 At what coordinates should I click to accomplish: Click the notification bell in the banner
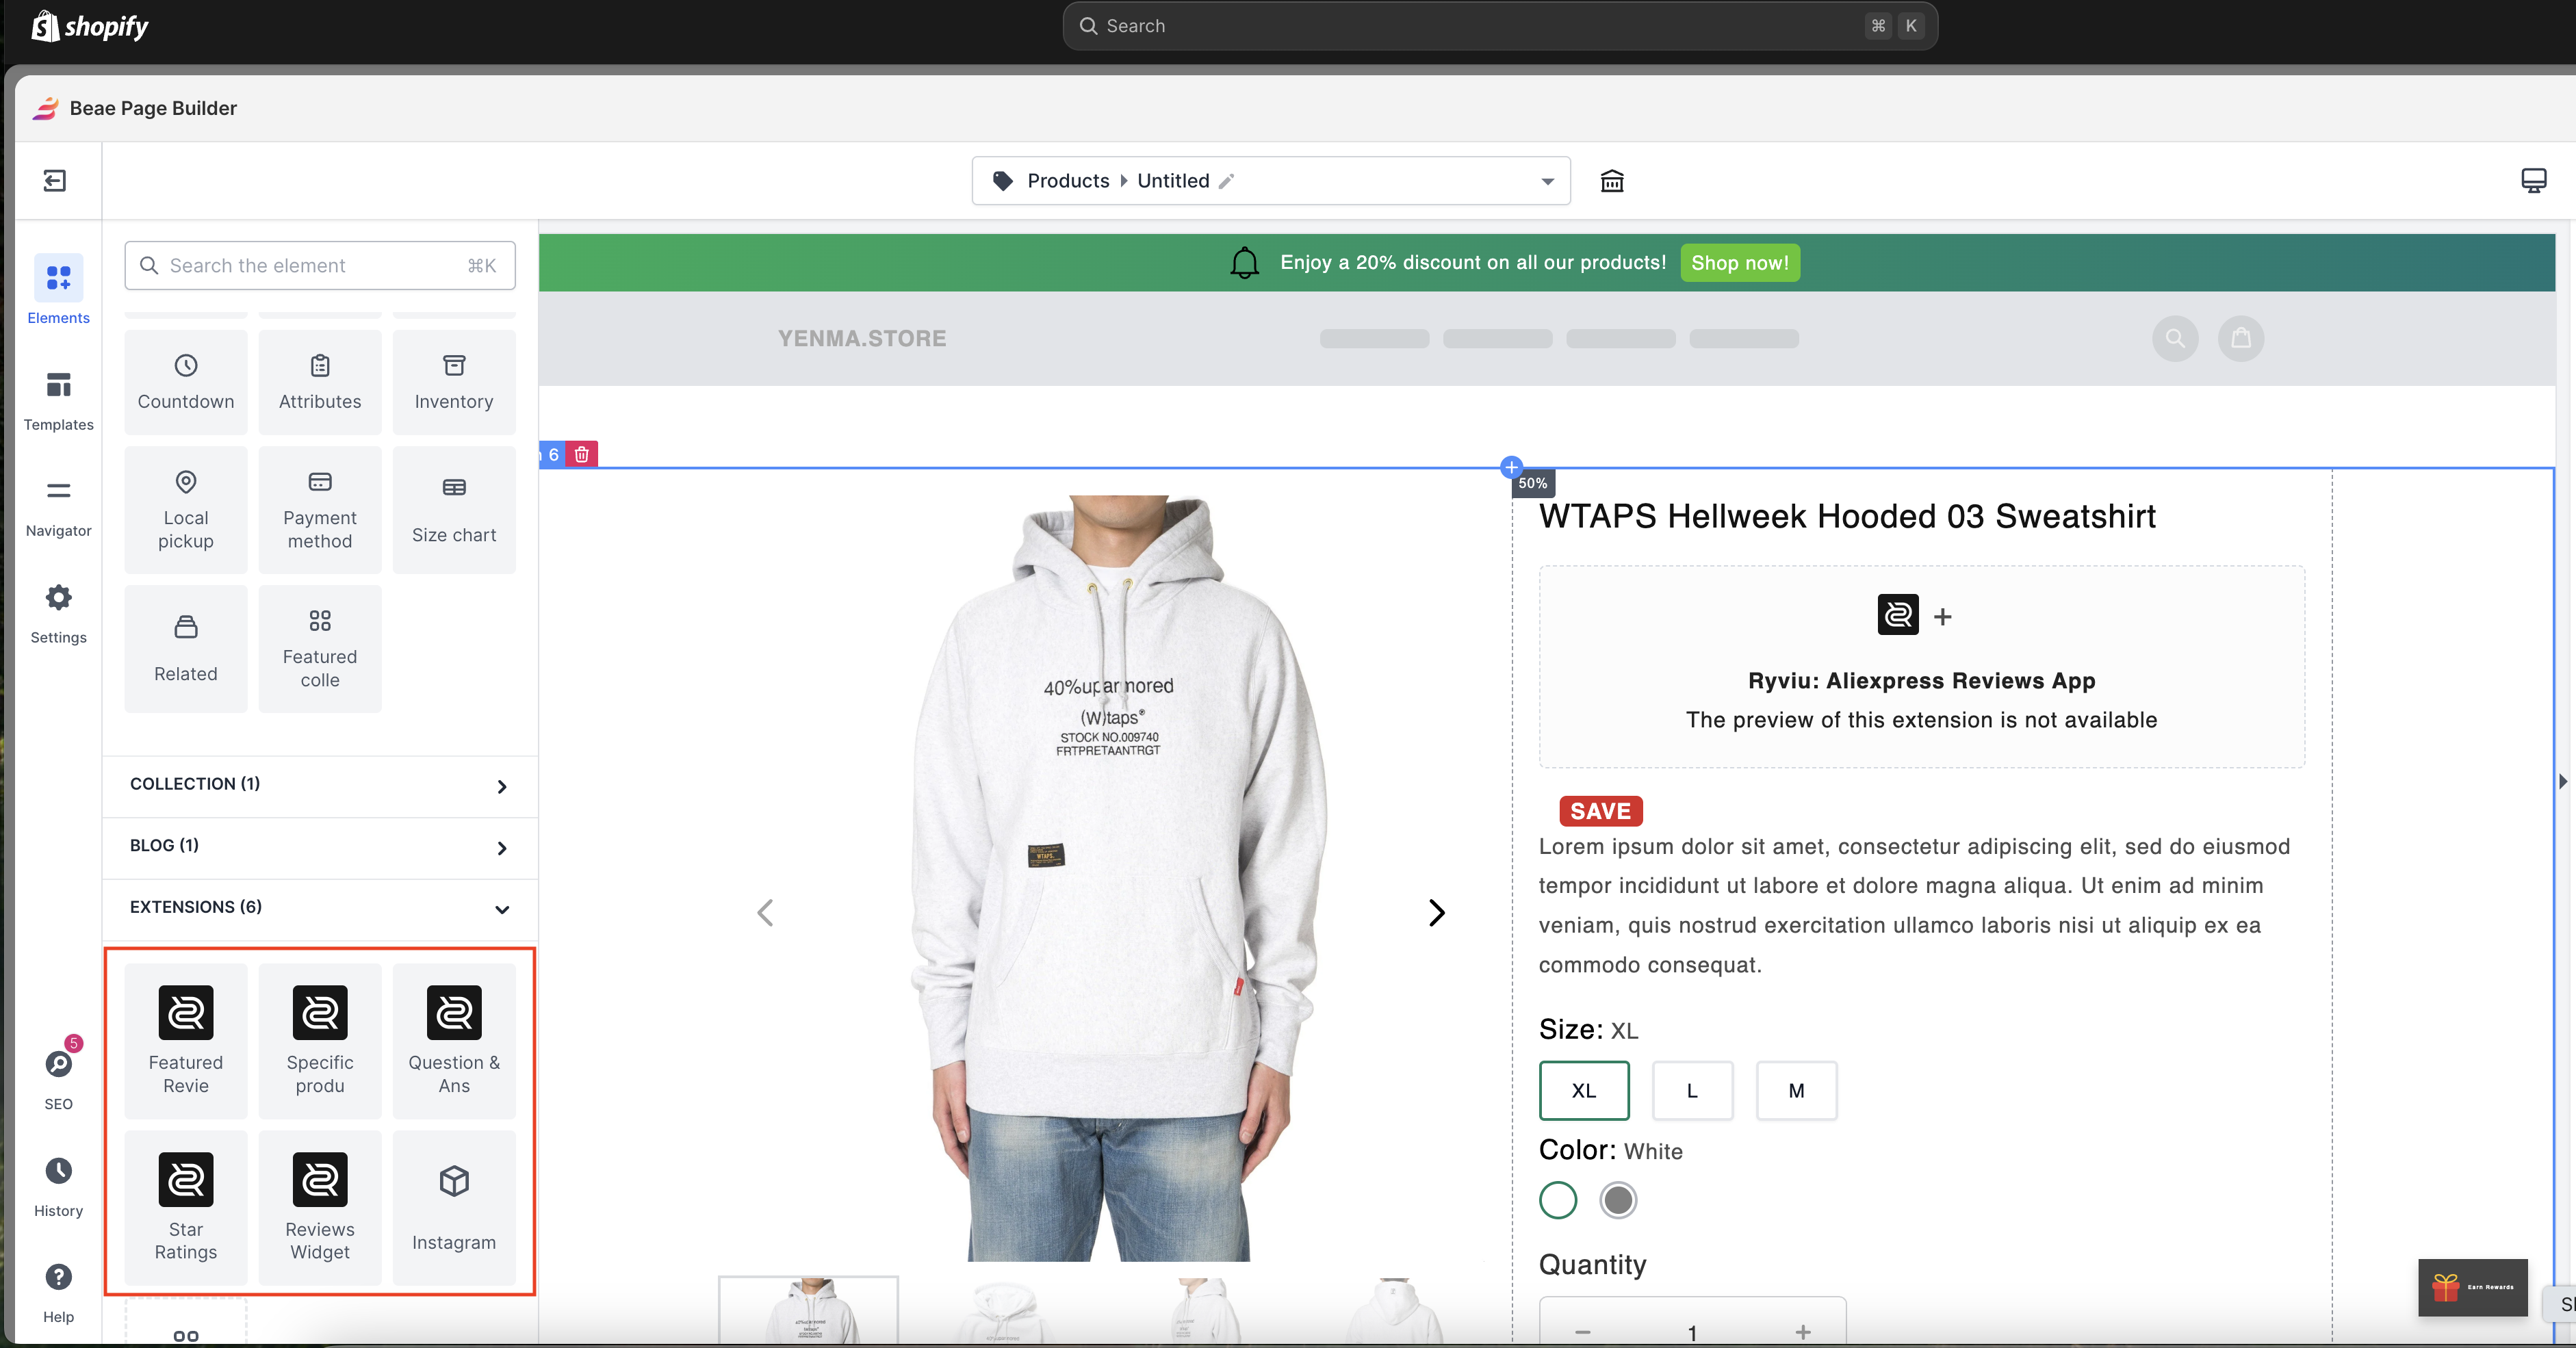[1245, 263]
